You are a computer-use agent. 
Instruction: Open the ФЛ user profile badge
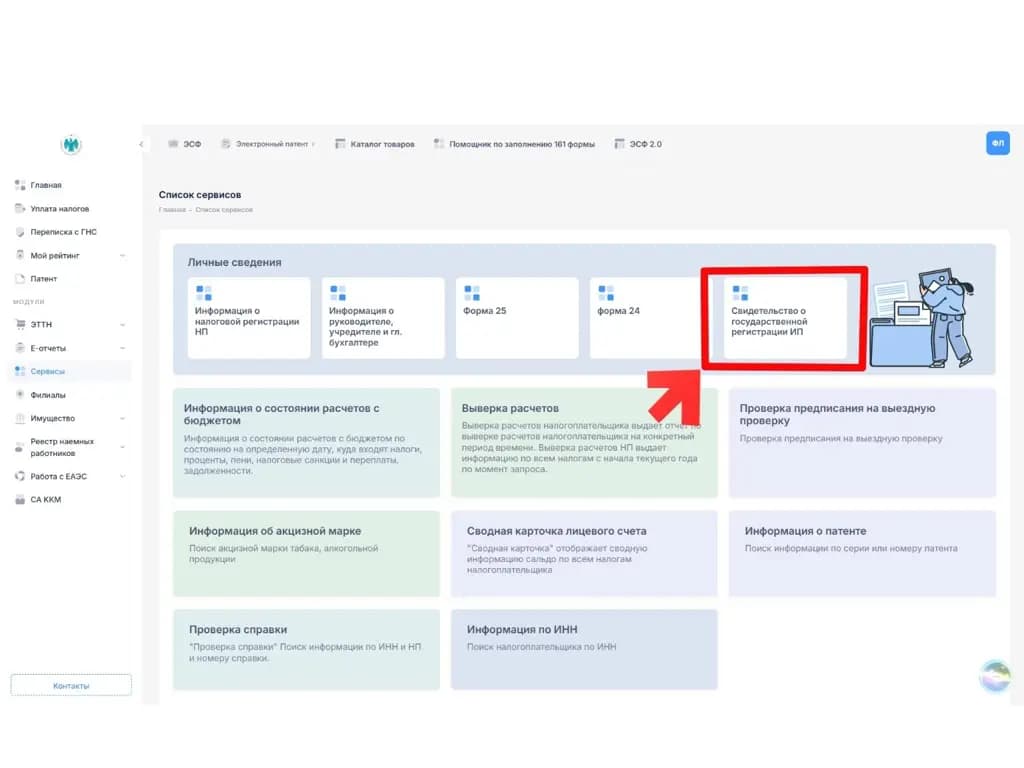pyautogui.click(x=997, y=143)
